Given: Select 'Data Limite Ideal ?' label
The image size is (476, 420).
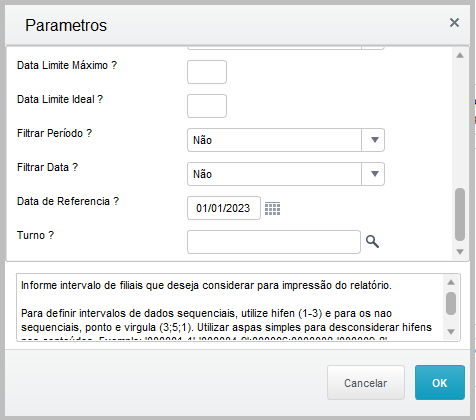Looking at the screenshot, I should click(60, 99).
